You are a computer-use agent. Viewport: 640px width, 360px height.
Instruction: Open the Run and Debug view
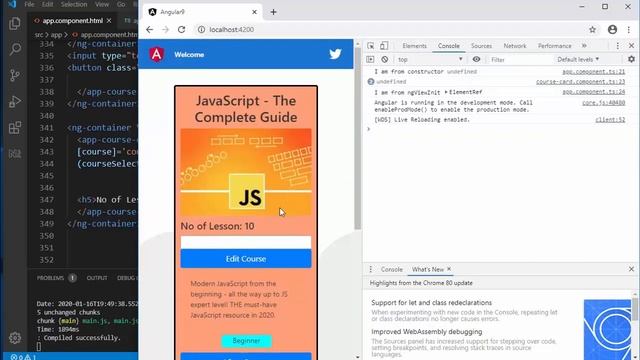(x=15, y=101)
